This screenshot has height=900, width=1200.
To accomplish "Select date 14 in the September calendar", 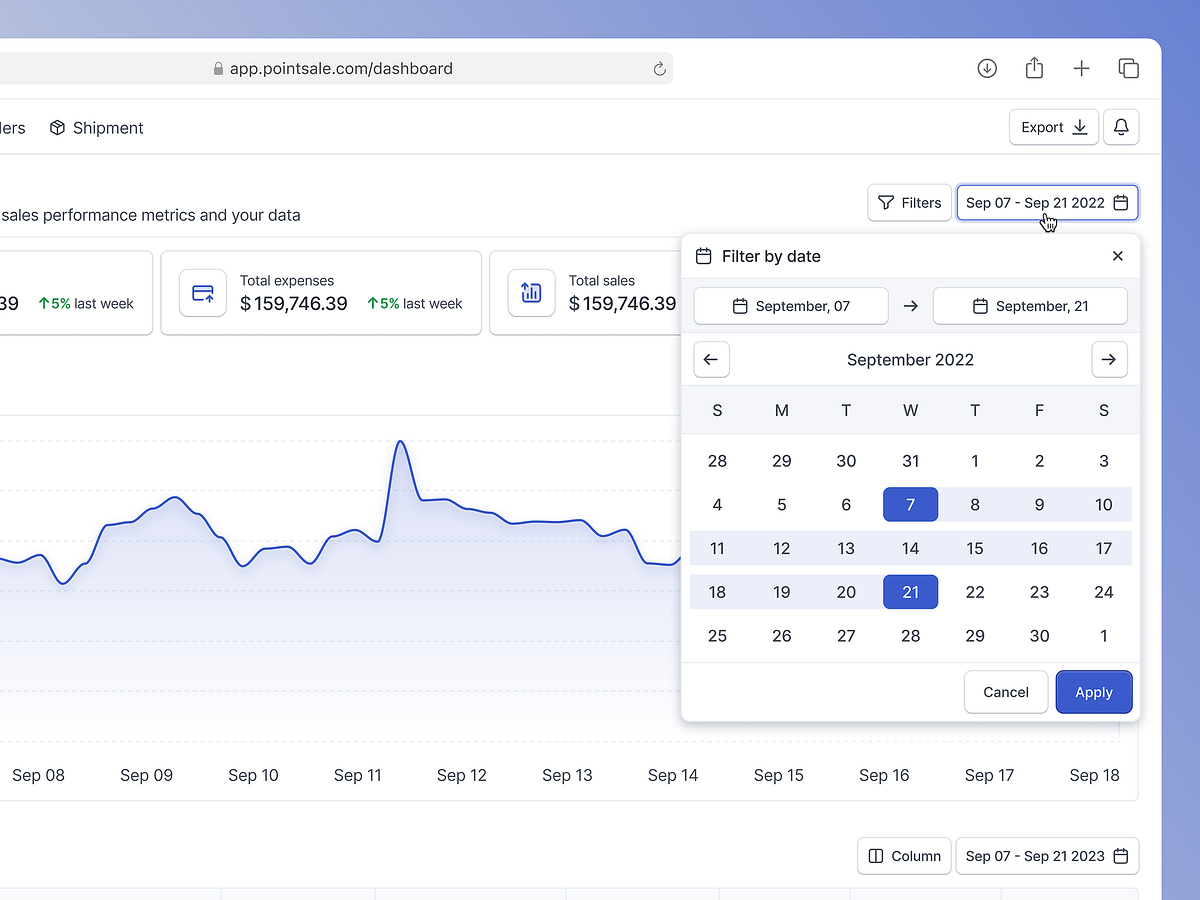I will [910, 548].
